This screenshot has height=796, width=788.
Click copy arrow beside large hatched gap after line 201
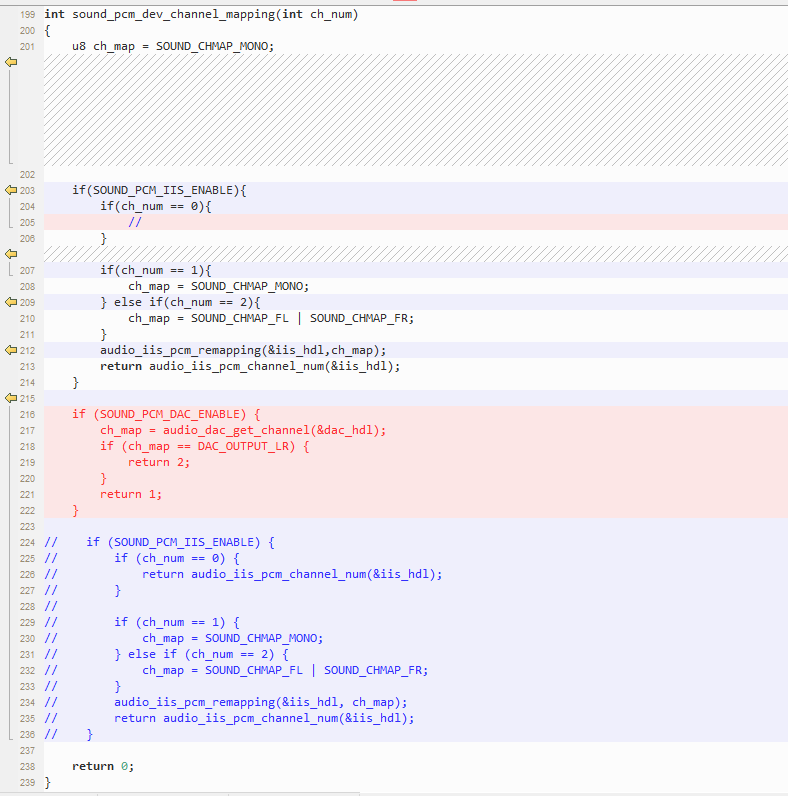pyautogui.click(x=11, y=62)
